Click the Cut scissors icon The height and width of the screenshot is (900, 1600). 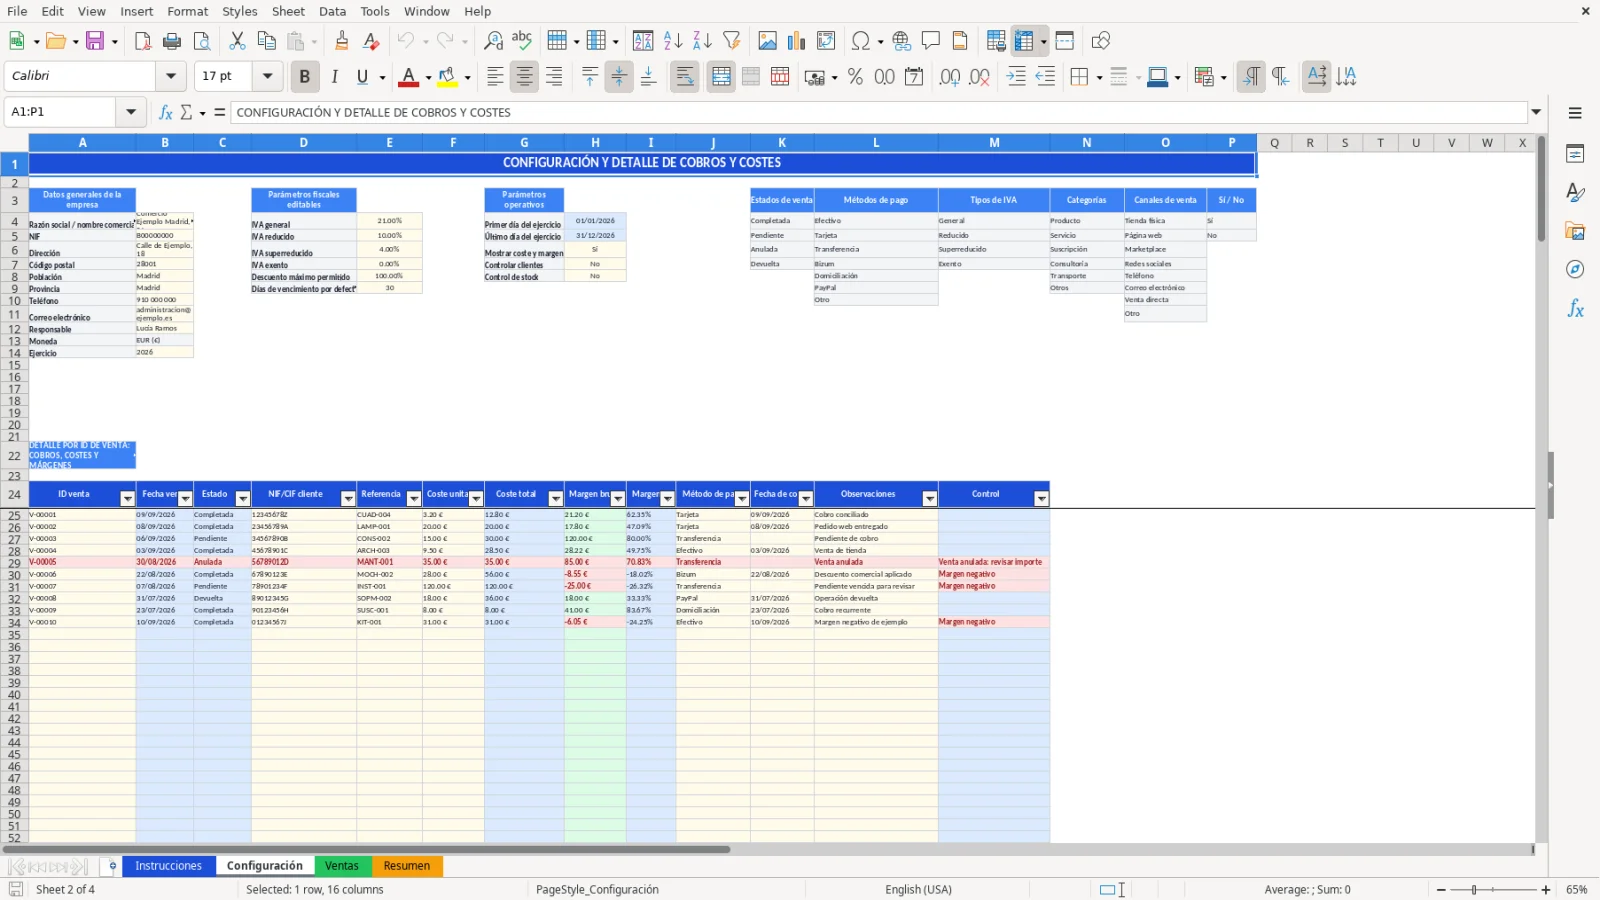(237, 41)
